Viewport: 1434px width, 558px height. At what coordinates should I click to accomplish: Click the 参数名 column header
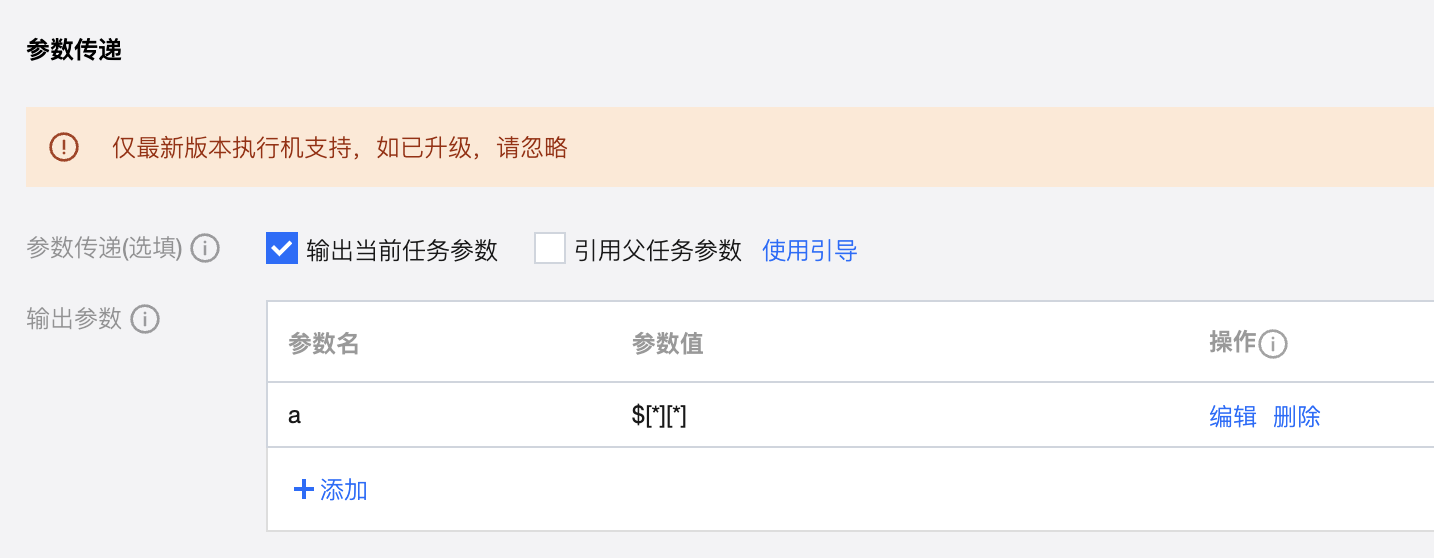tap(324, 344)
